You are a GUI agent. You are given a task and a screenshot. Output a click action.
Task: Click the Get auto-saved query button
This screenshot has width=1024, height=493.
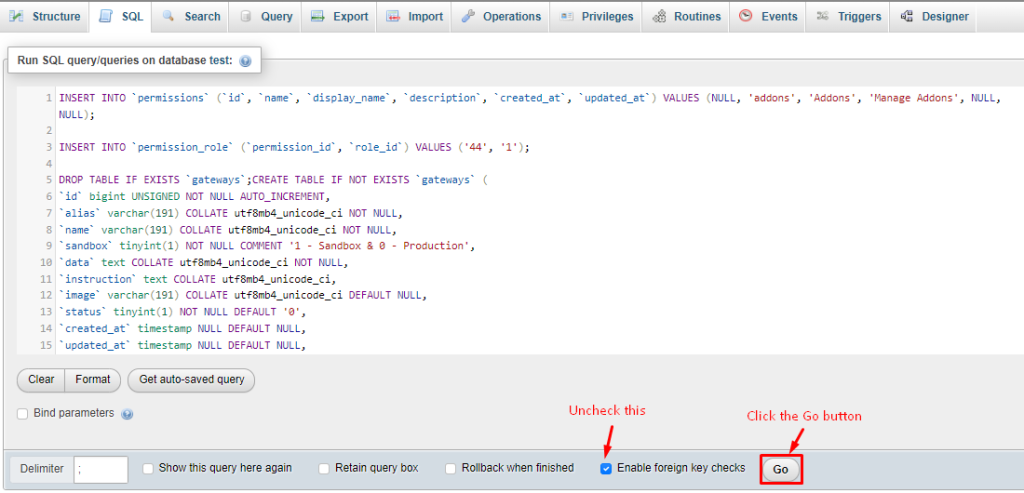(191, 380)
